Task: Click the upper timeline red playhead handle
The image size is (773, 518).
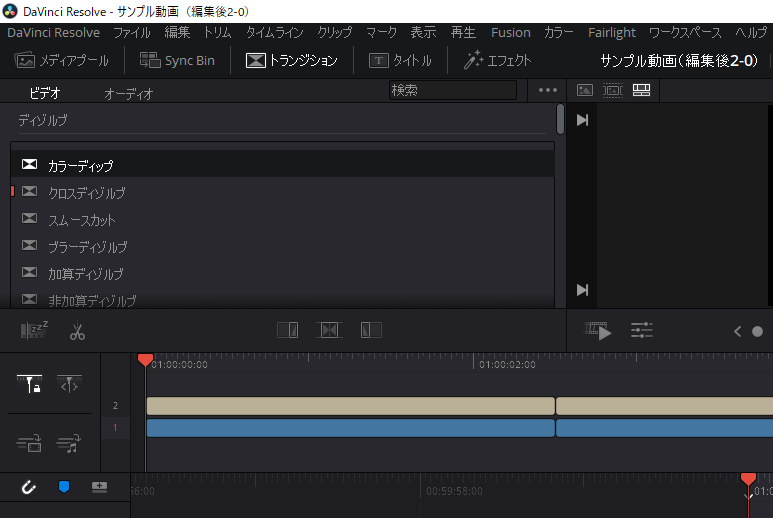Action: pos(145,360)
